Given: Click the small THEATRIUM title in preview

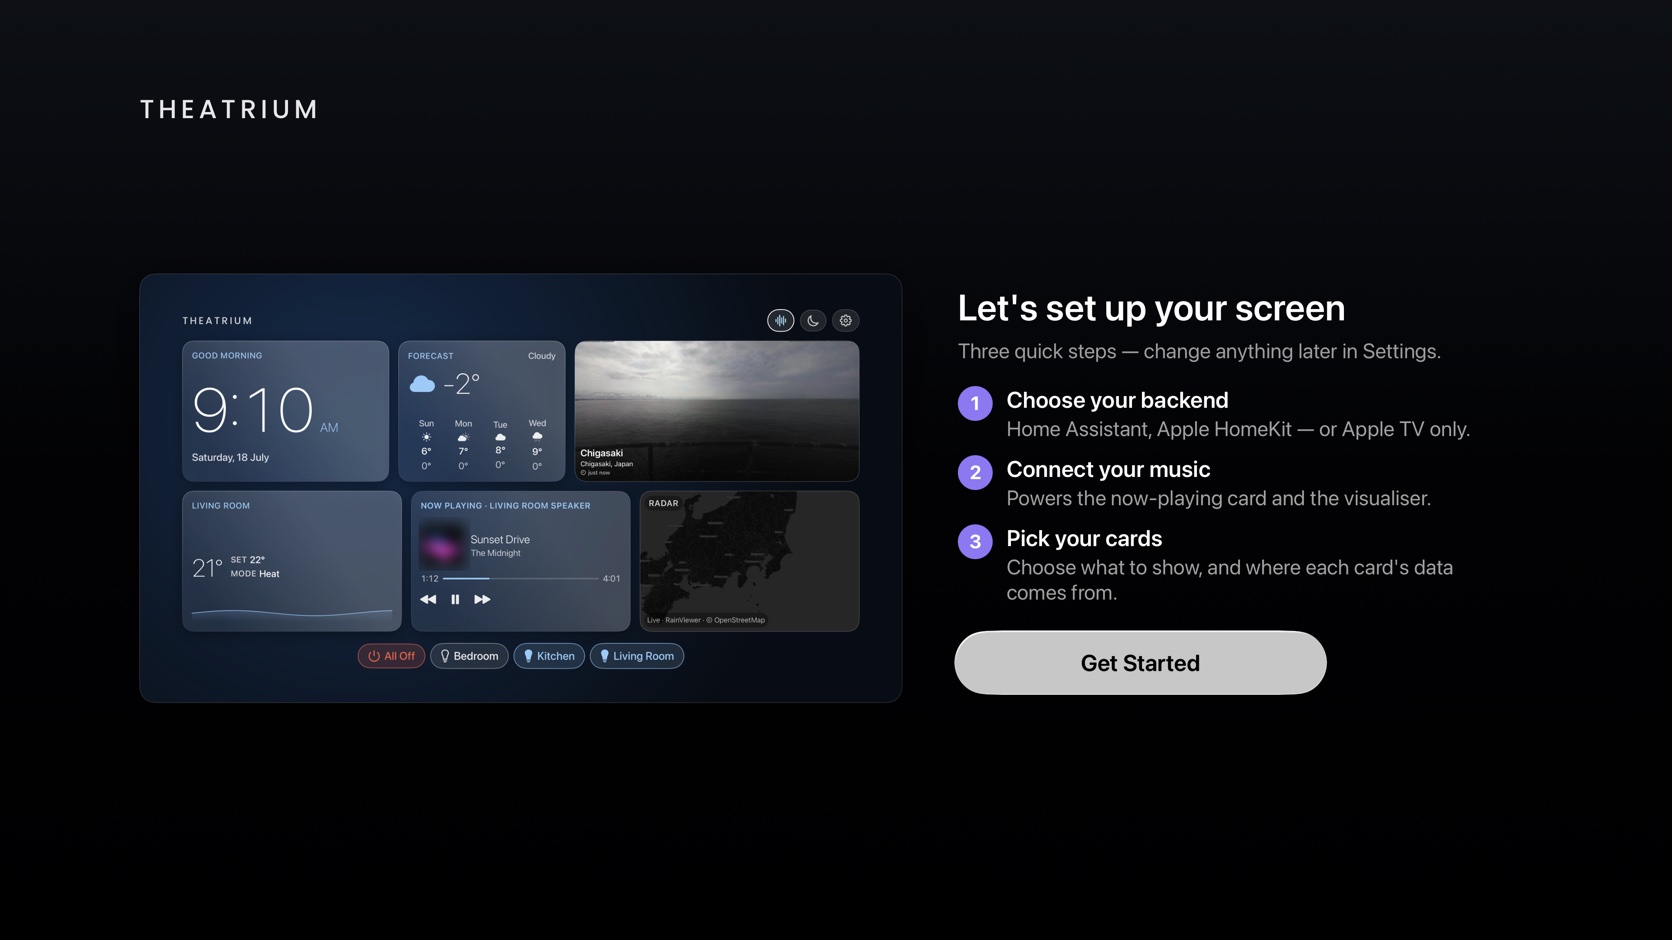Looking at the screenshot, I should 217,321.
